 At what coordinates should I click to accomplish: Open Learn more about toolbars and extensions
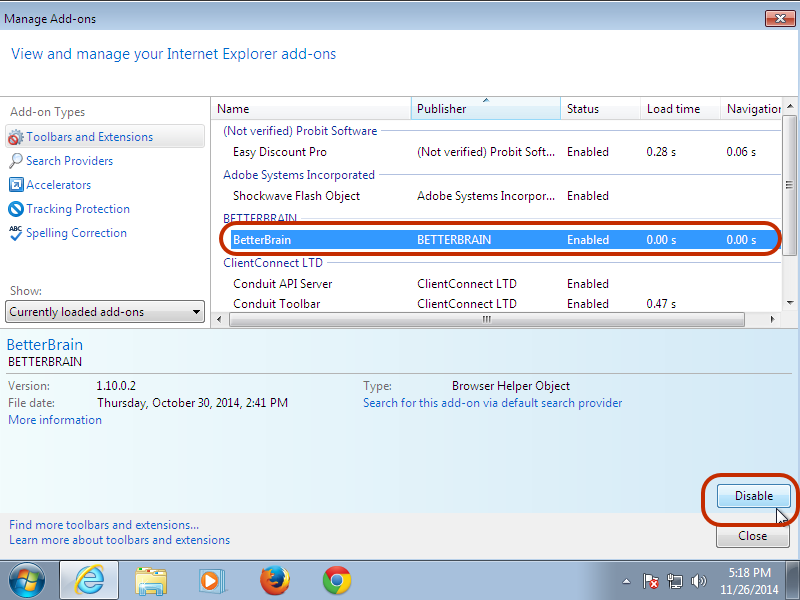click(x=119, y=540)
